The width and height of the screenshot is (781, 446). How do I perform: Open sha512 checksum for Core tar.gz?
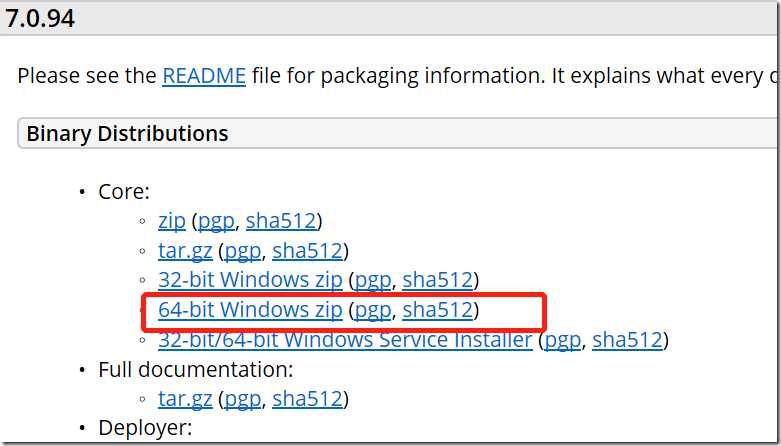click(308, 251)
